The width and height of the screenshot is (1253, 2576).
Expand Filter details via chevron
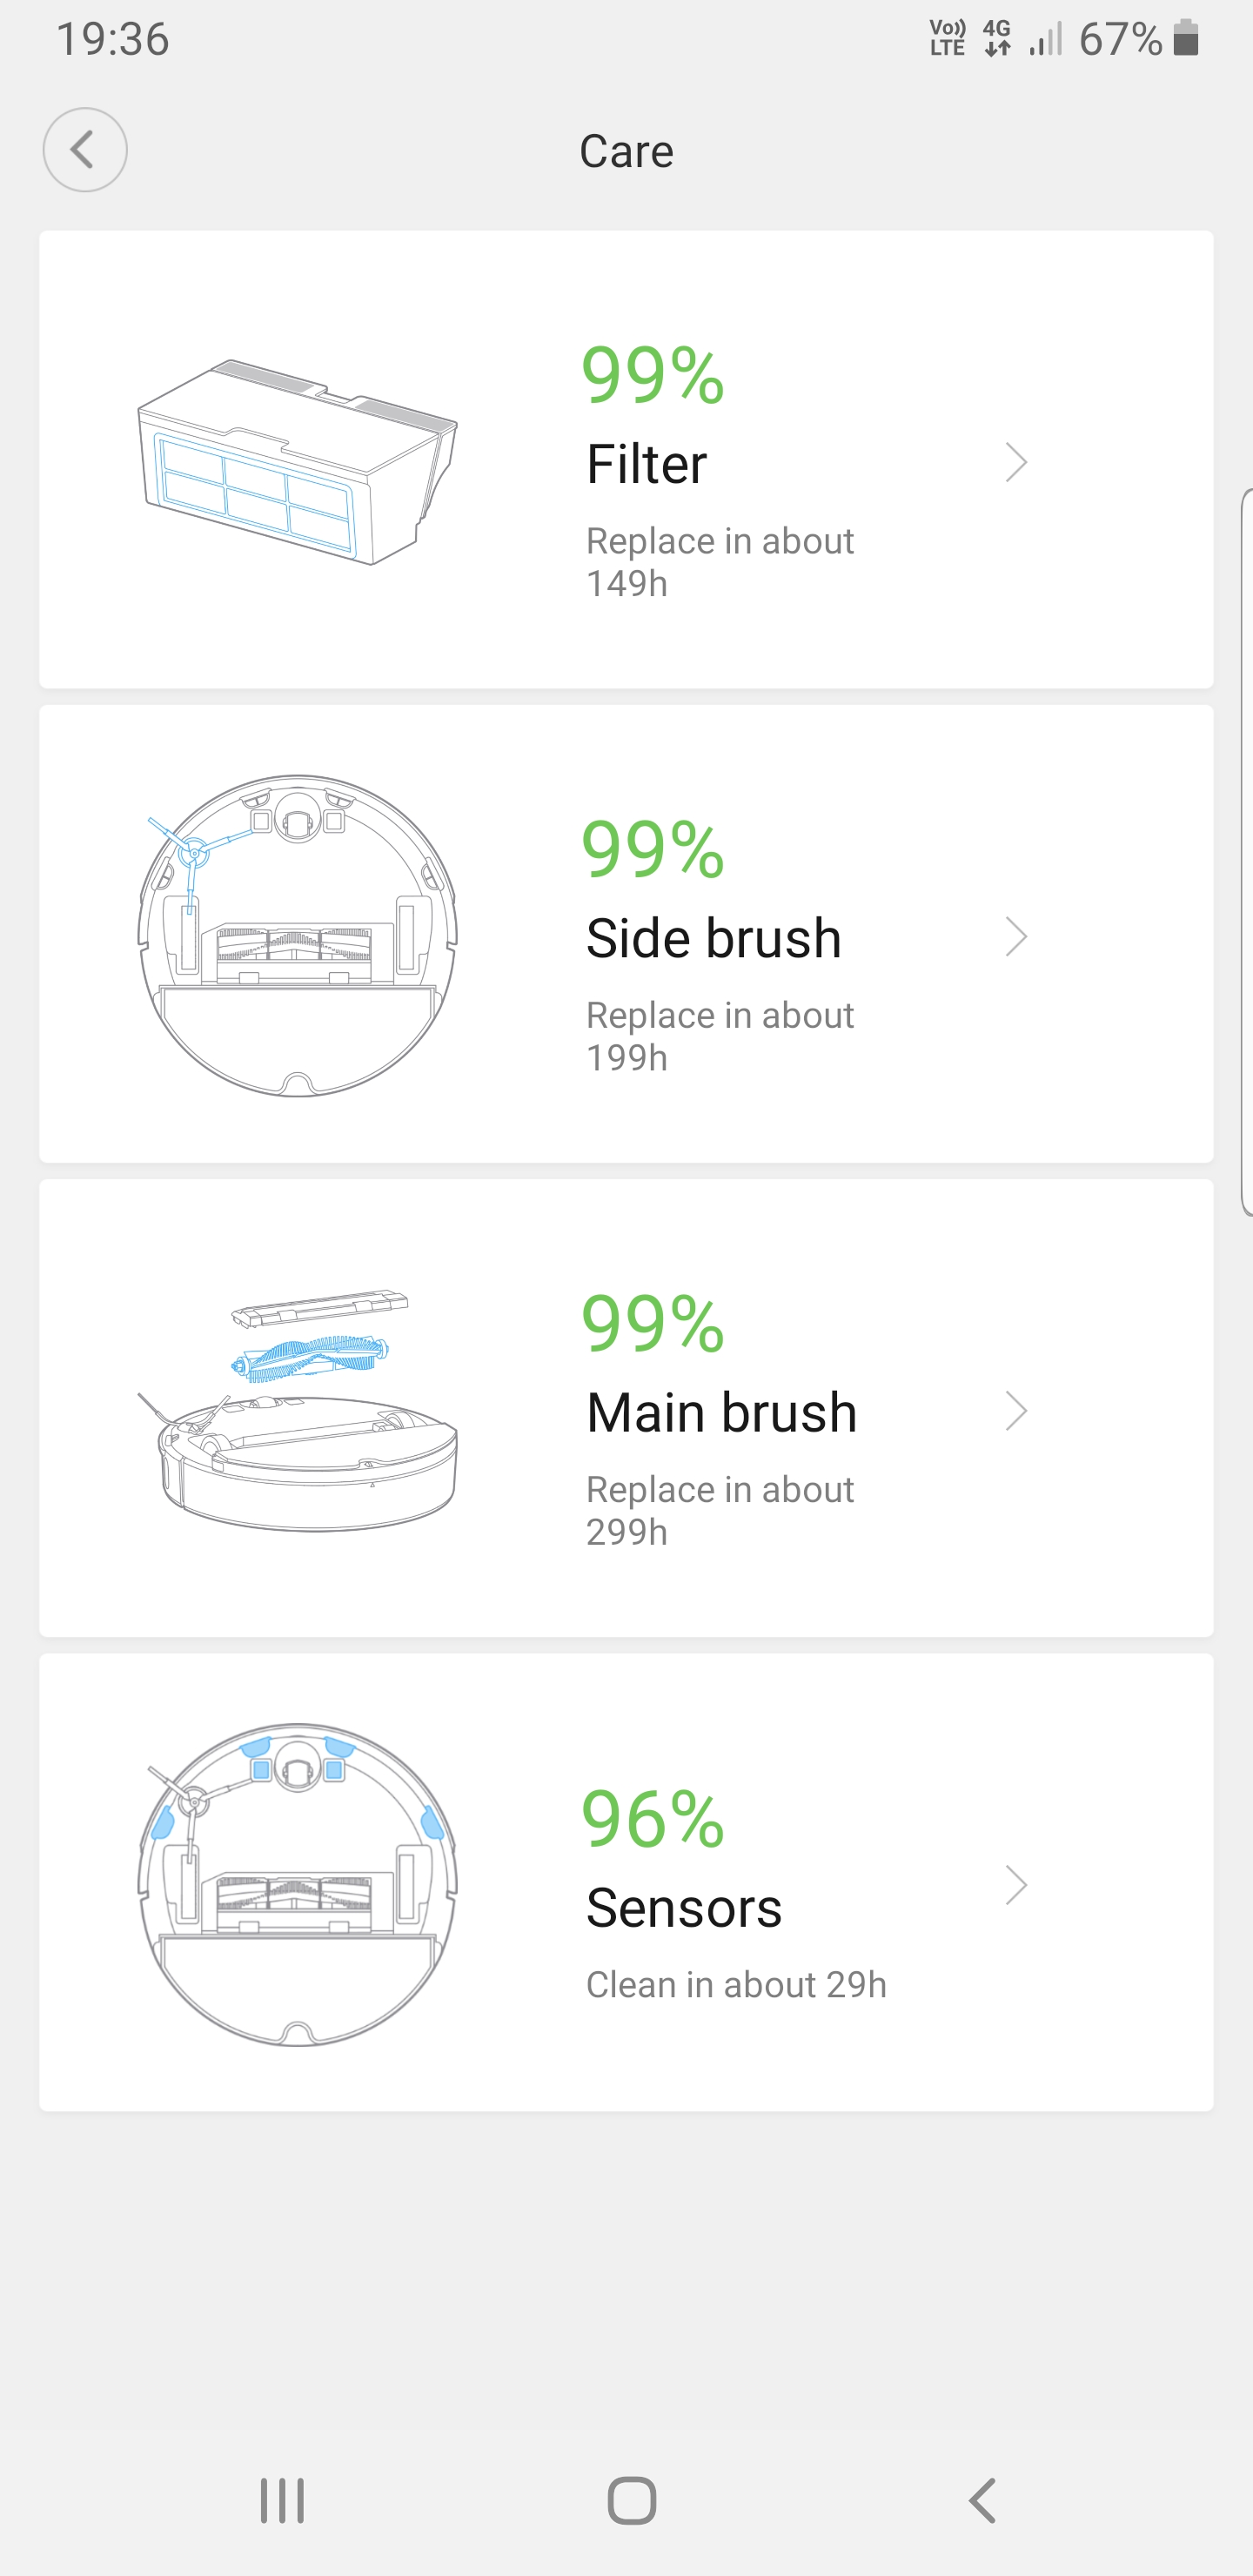pyautogui.click(x=1016, y=462)
